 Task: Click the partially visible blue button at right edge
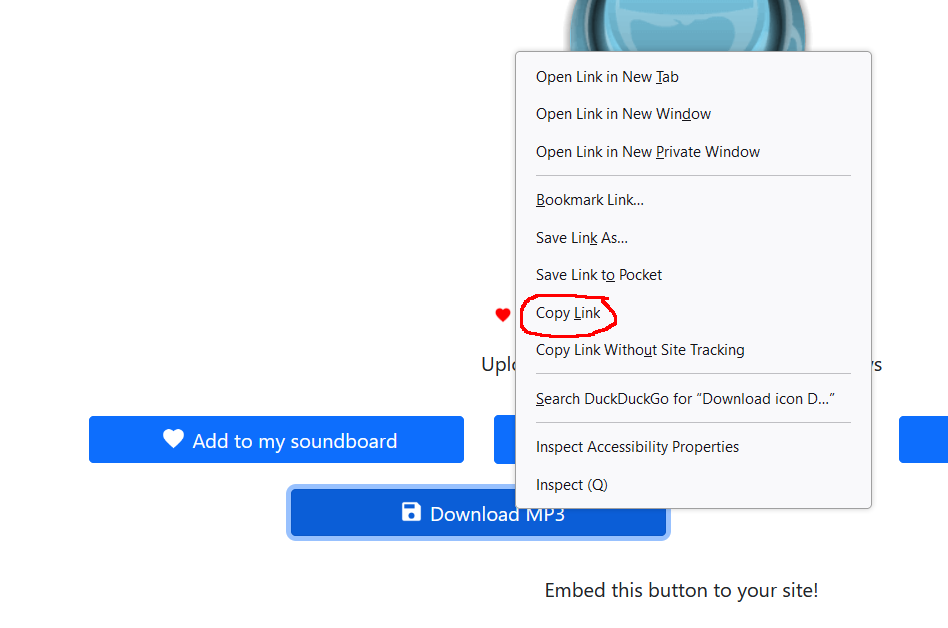pos(923,440)
